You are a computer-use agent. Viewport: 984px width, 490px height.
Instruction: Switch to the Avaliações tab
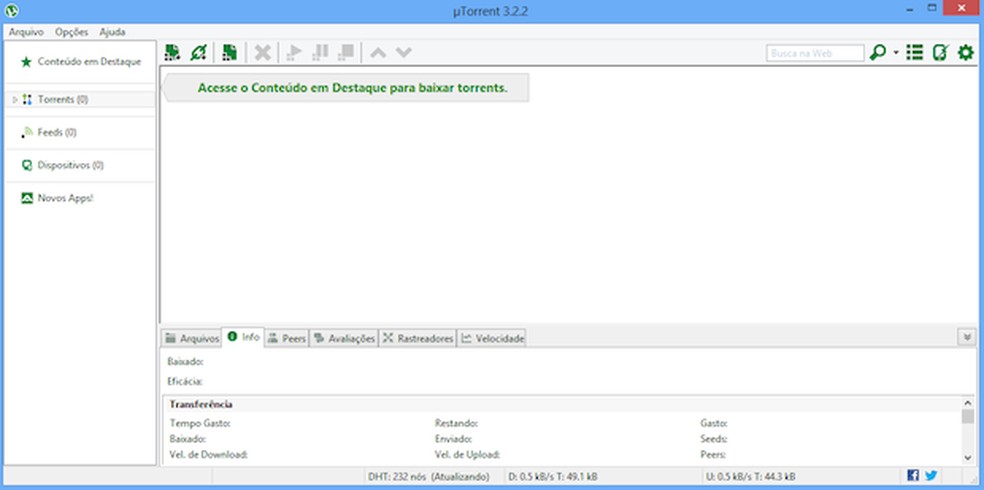pos(344,338)
